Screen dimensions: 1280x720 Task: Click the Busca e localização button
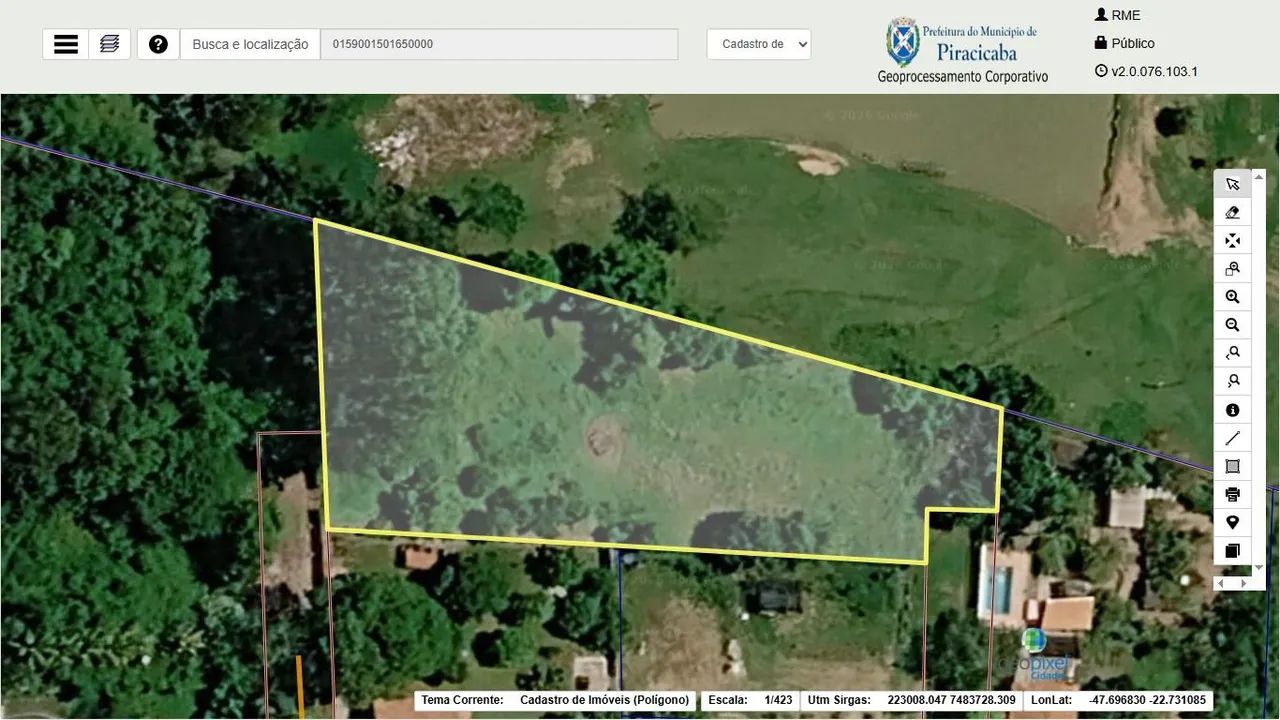coord(250,44)
